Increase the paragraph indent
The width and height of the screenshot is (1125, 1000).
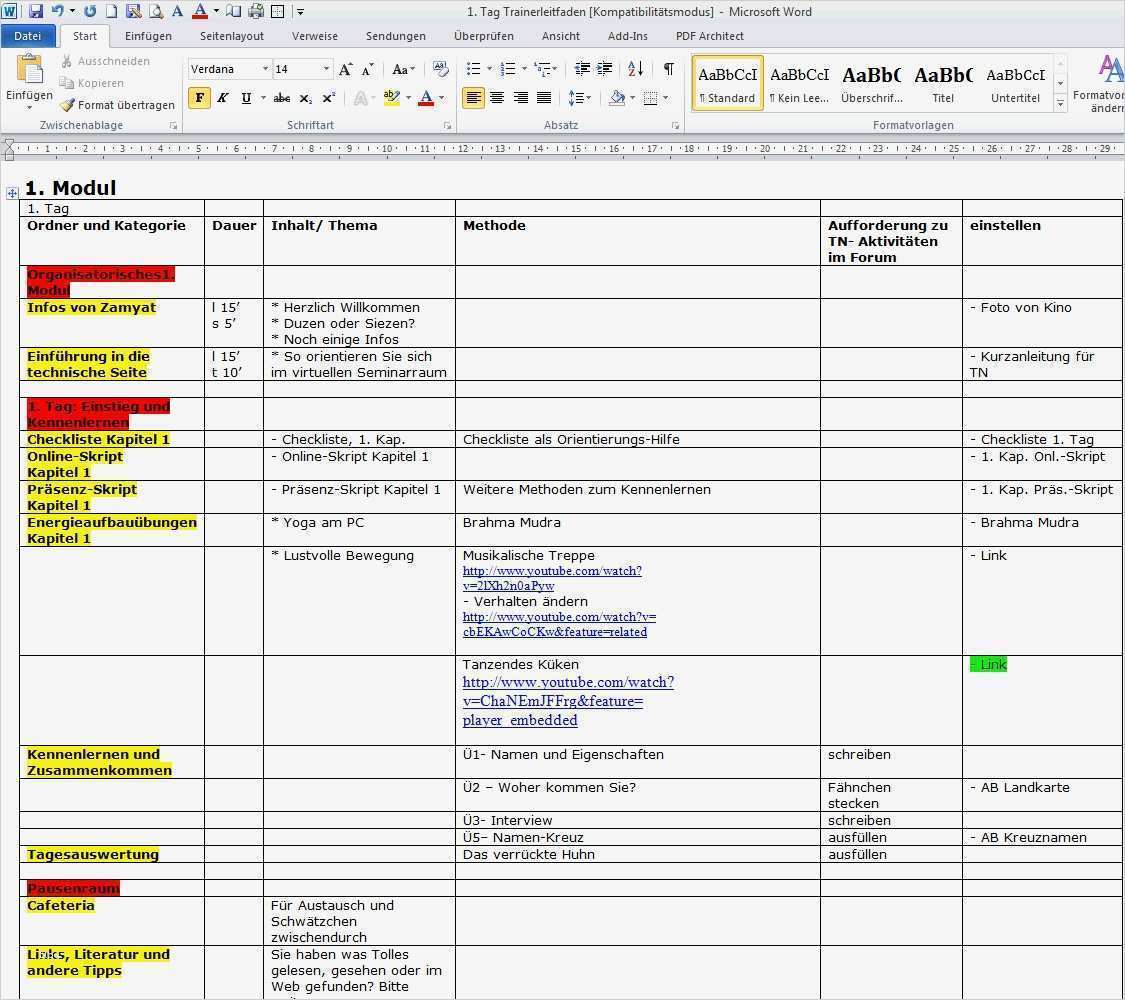[605, 69]
